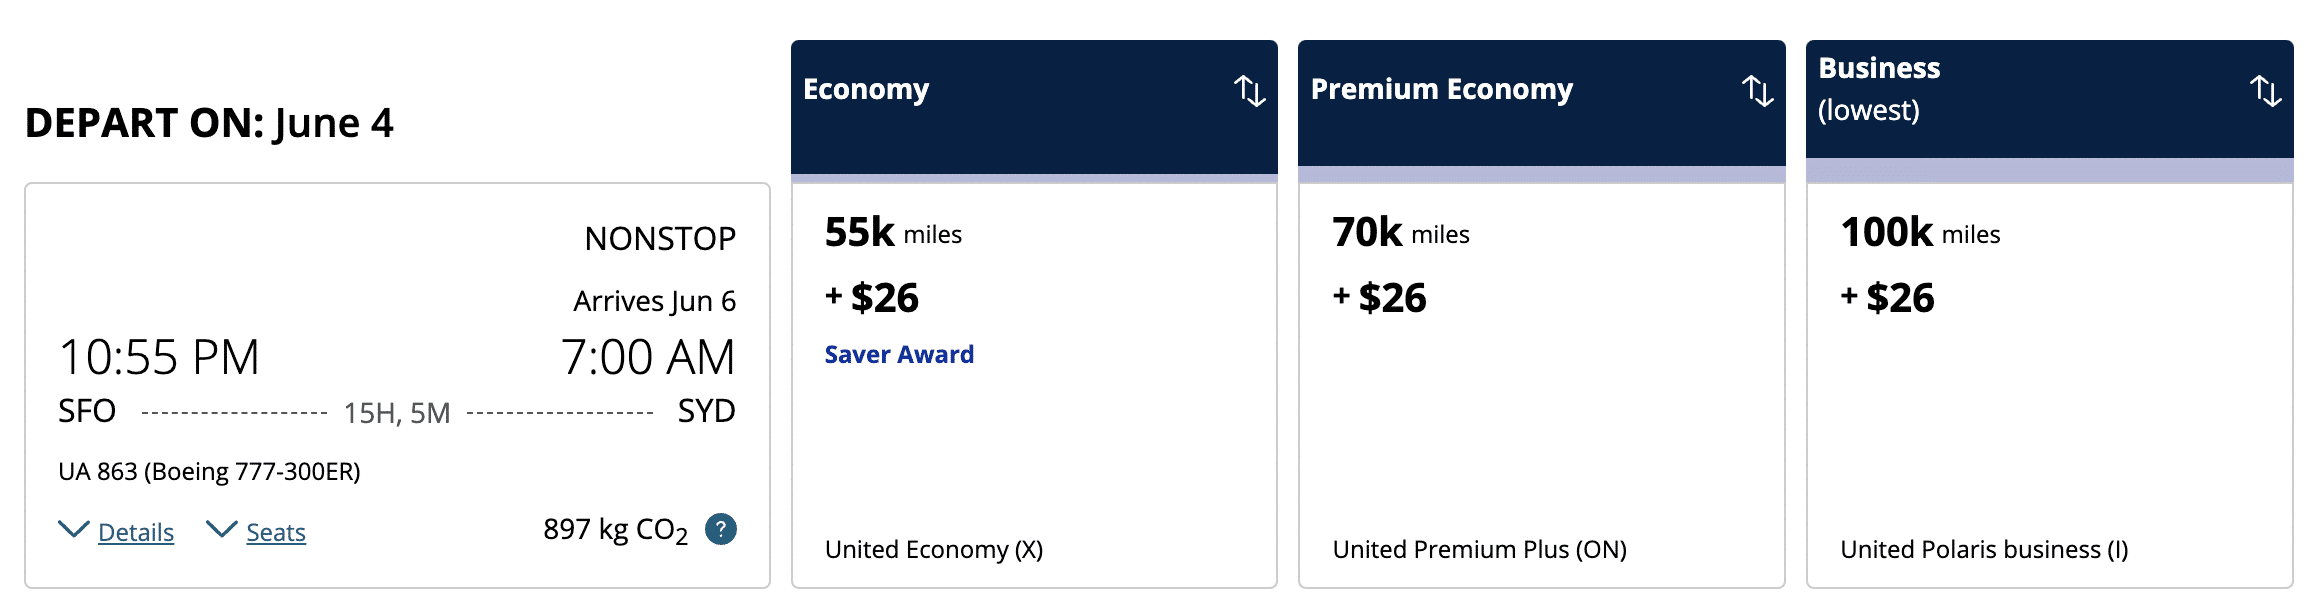Screen dimensions: 2310x600
Task: Click the United Economy (X) fare label
Action: [x=933, y=549]
